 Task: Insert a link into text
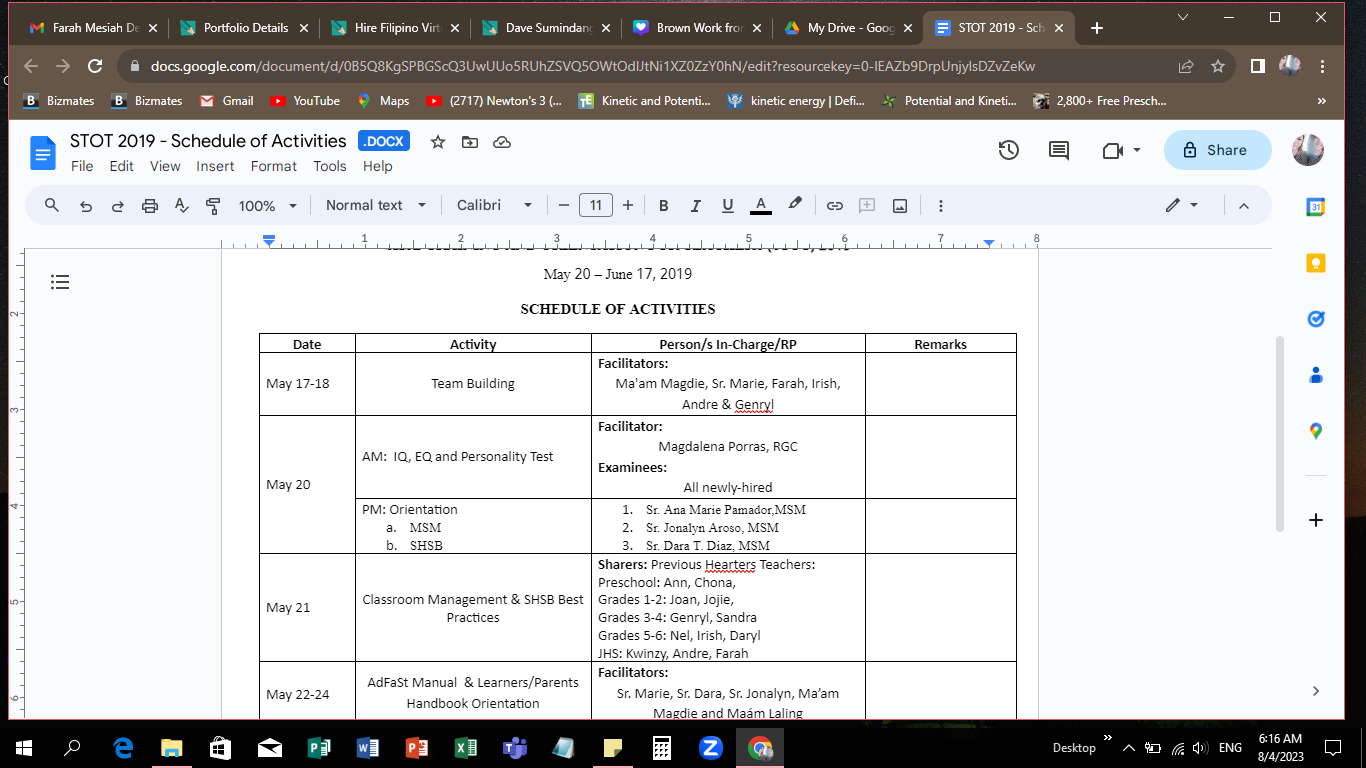[x=835, y=205]
